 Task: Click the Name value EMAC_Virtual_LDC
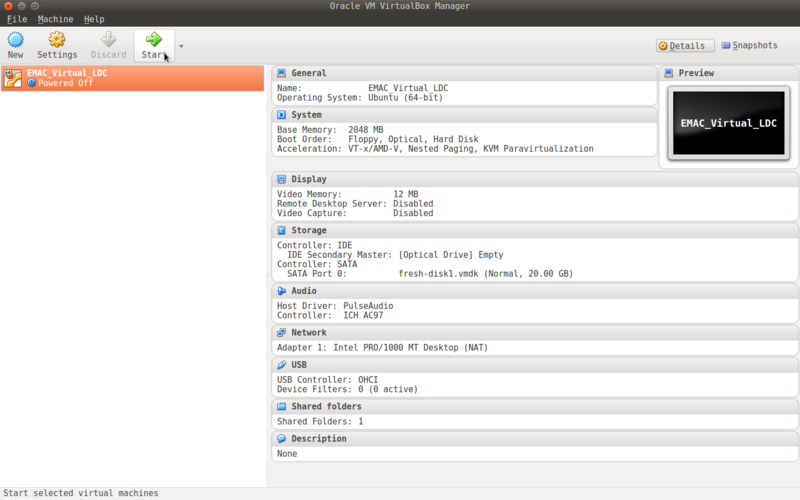(x=408, y=88)
